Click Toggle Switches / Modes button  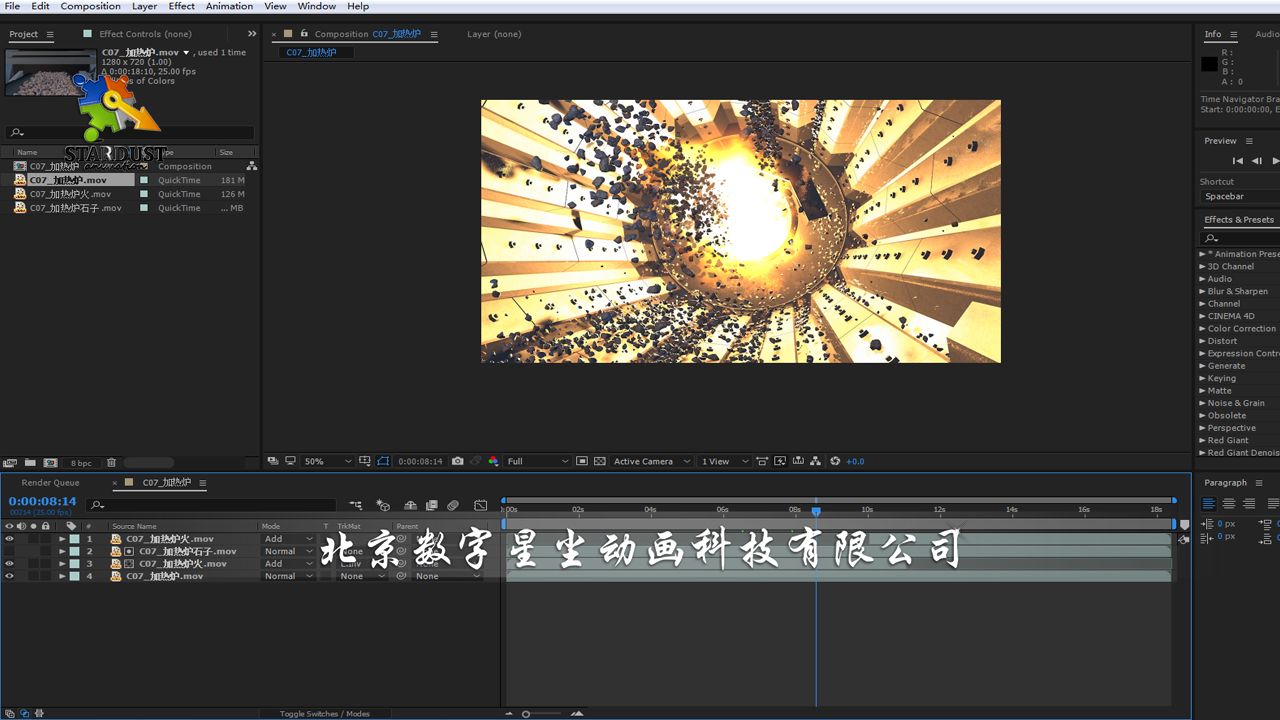[324, 714]
